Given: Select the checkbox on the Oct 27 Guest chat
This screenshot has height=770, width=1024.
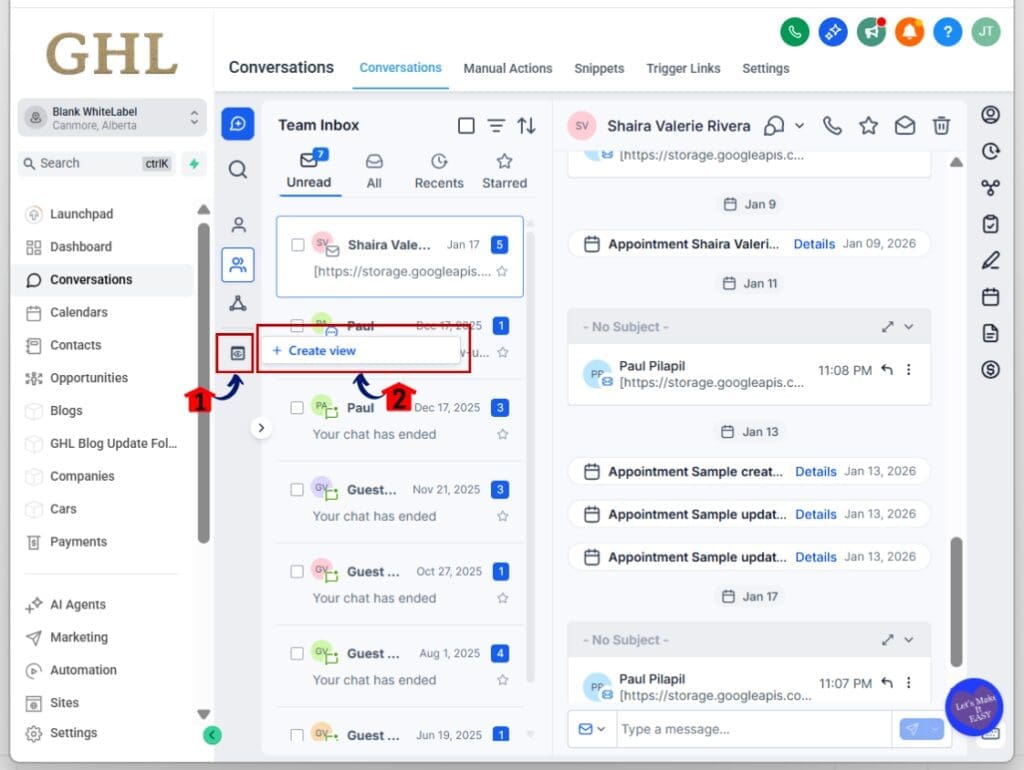Looking at the screenshot, I should (297, 572).
